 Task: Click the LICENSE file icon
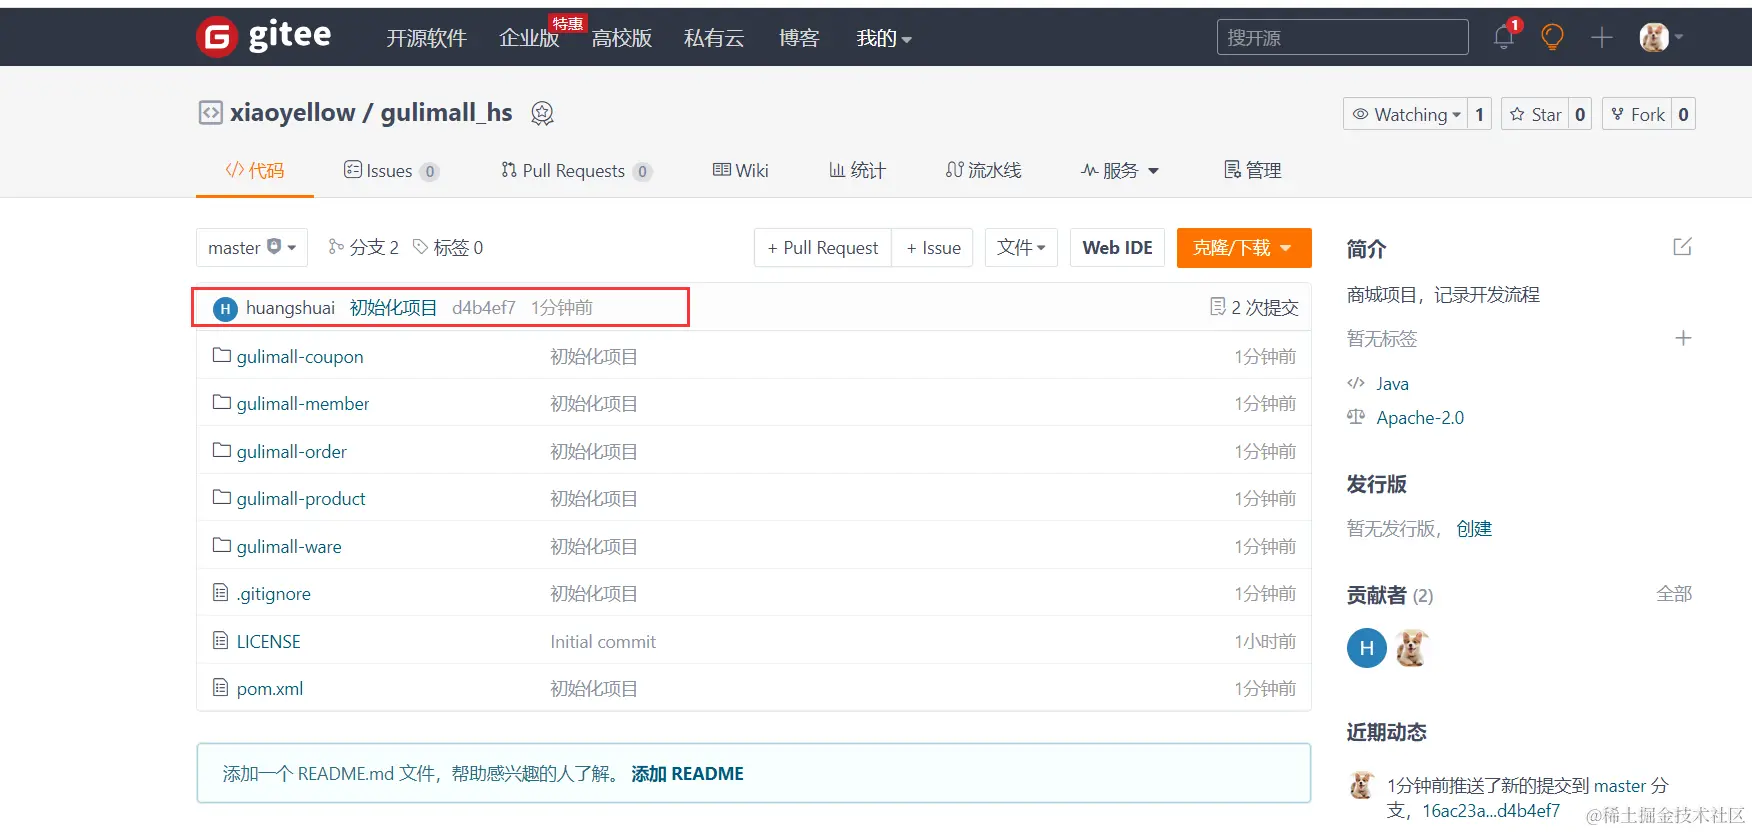(221, 641)
